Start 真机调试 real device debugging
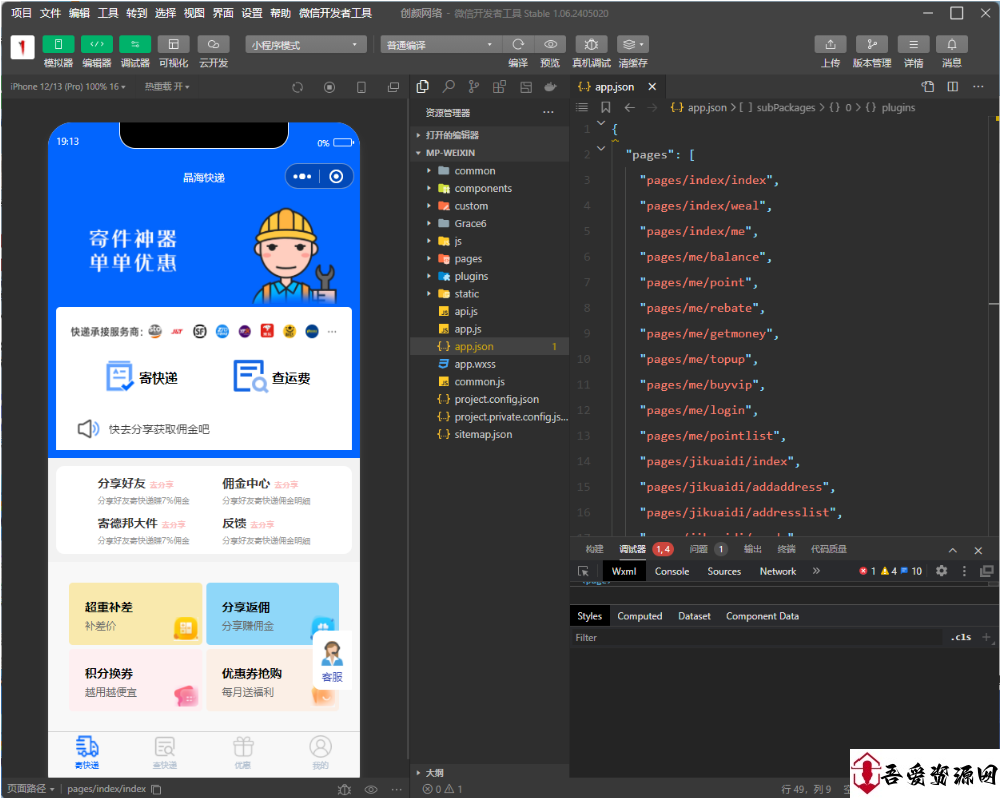 591,45
